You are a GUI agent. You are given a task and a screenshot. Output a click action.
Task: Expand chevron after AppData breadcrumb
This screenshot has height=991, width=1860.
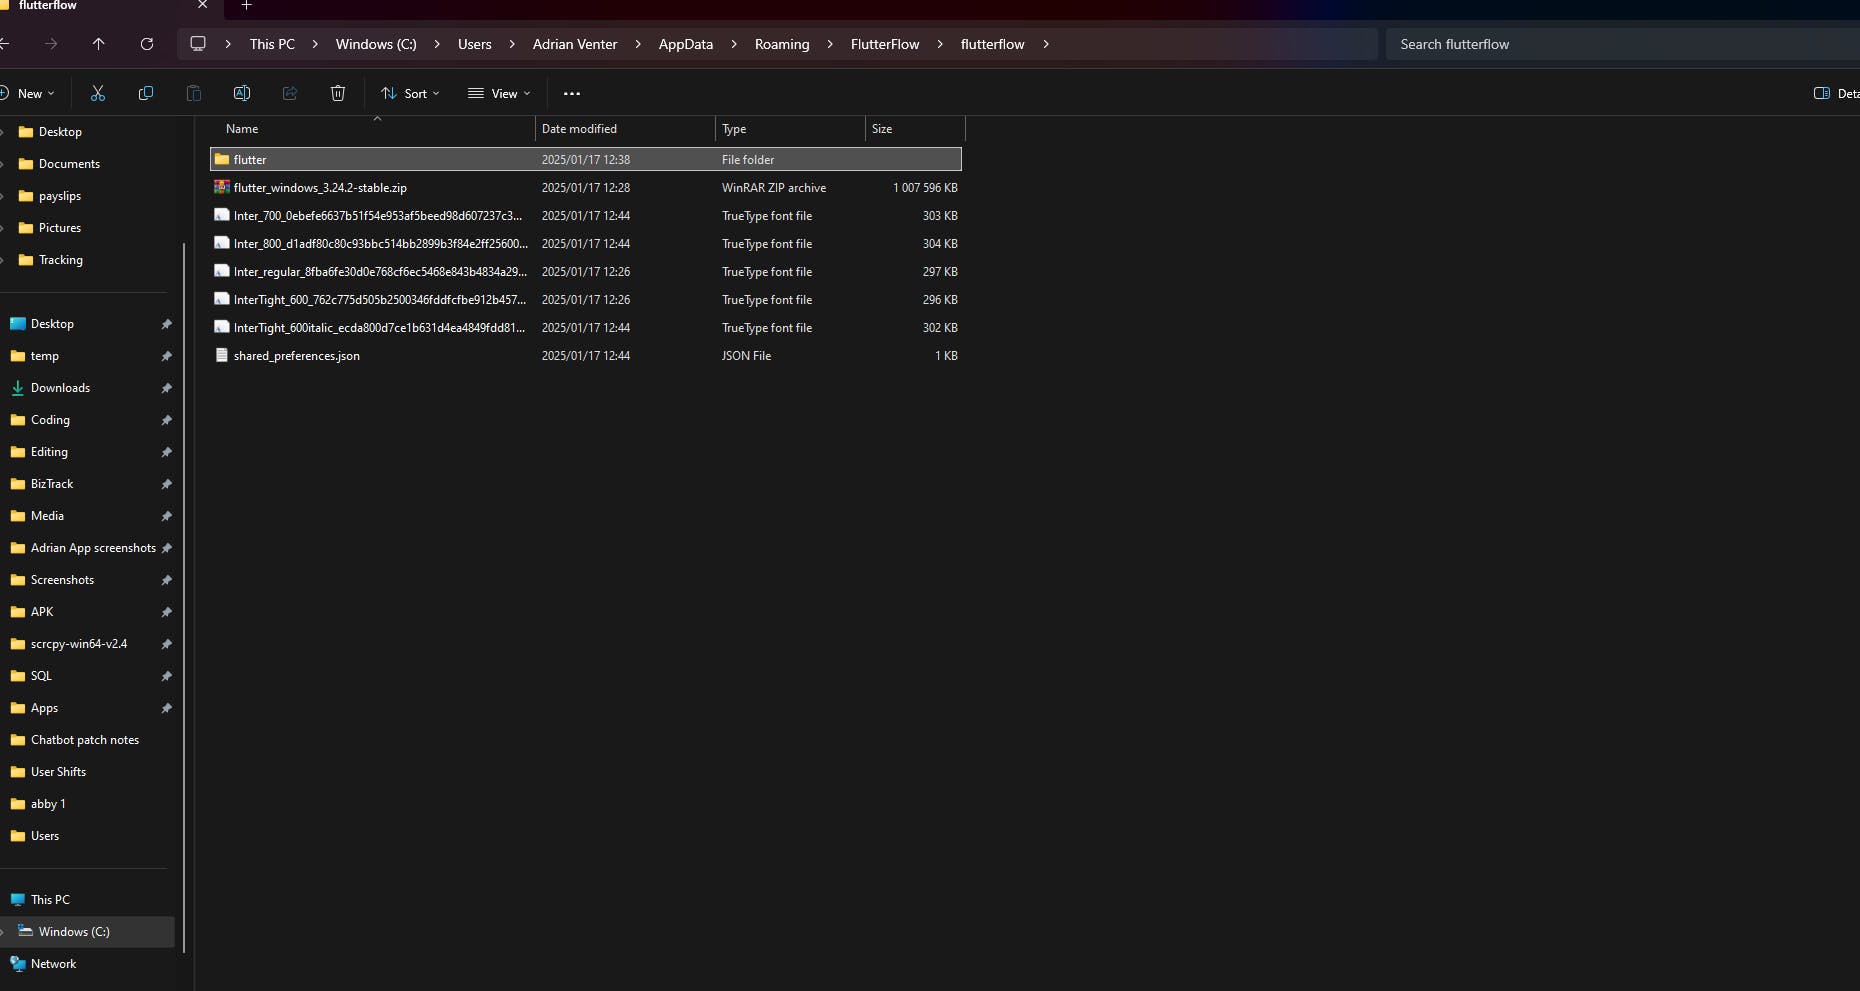pos(734,44)
